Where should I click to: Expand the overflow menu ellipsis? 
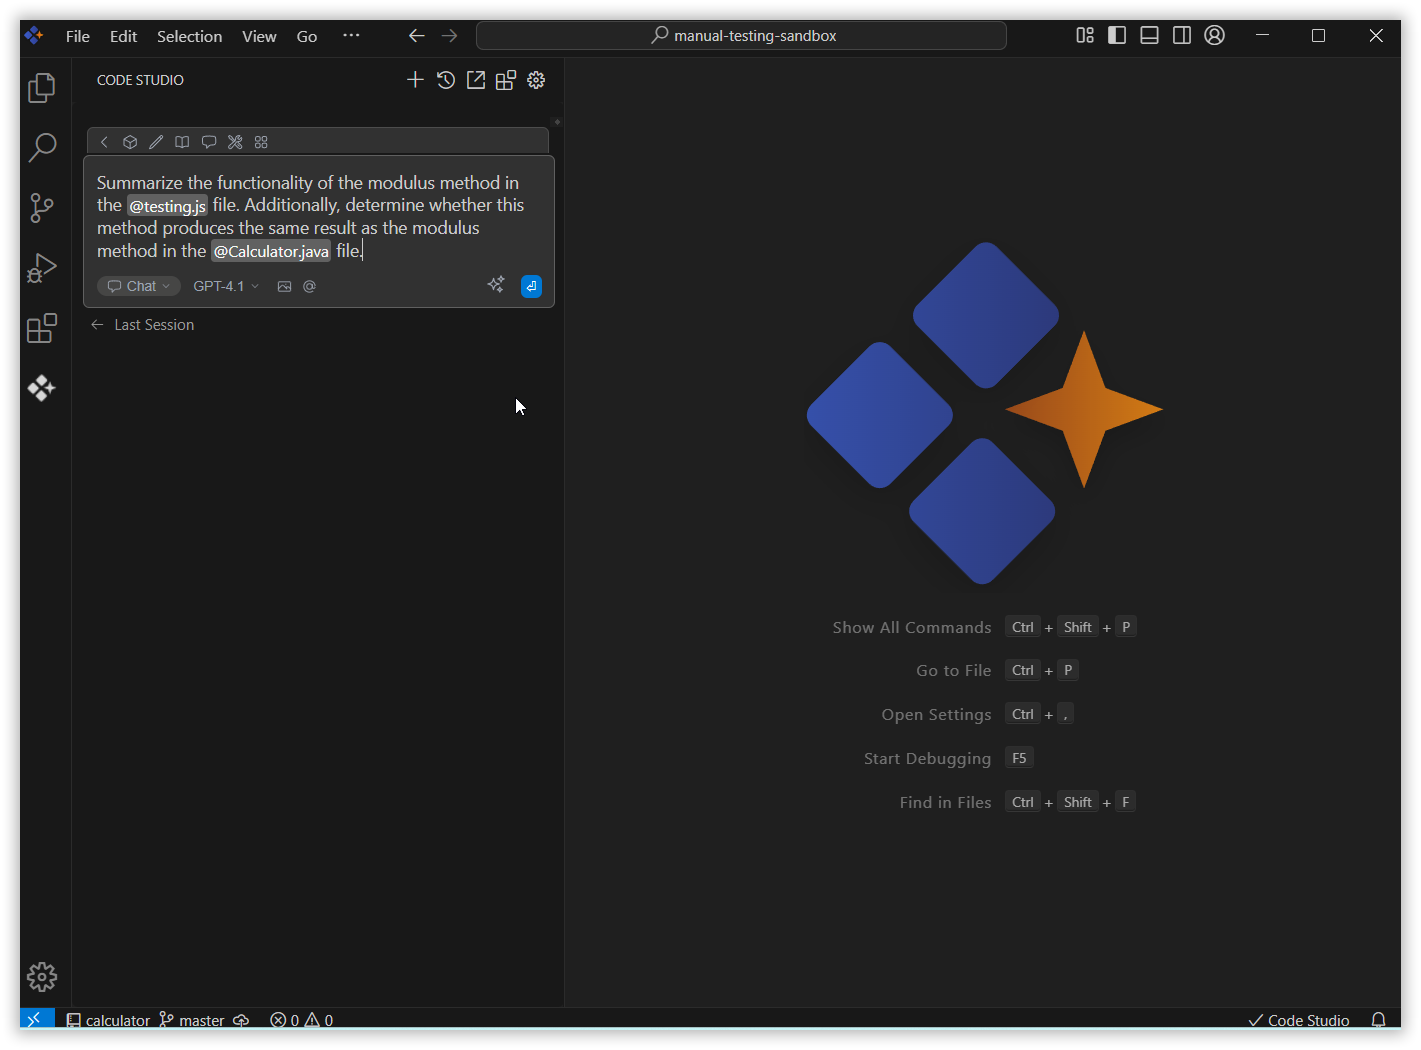351,35
